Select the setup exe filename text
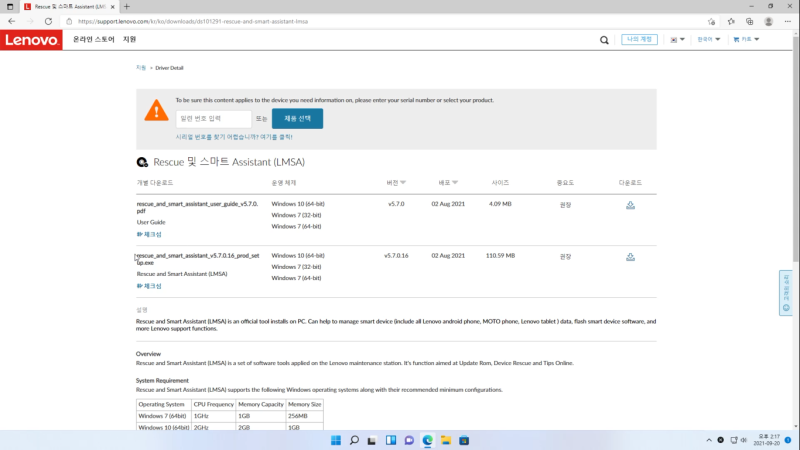Screen dimensions: 800x450 (198, 259)
